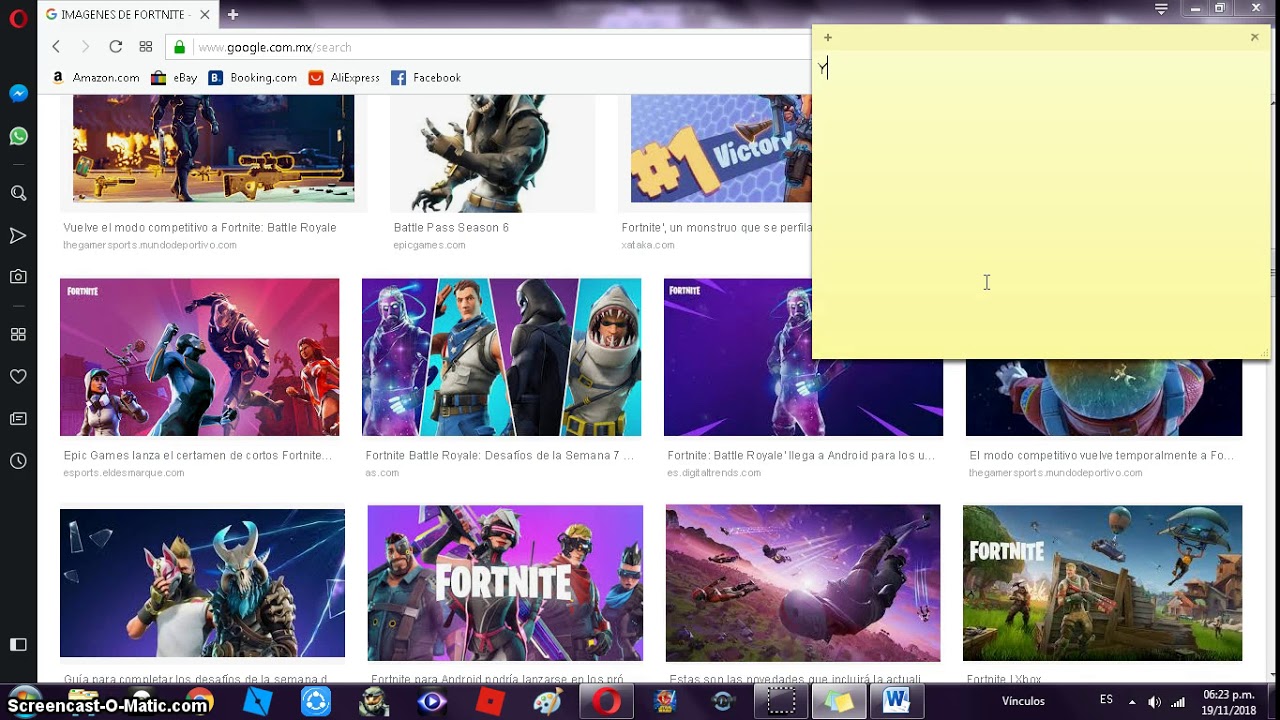The image size is (1280, 720).
Task: Open the volume control in the tray
Action: [1155, 701]
